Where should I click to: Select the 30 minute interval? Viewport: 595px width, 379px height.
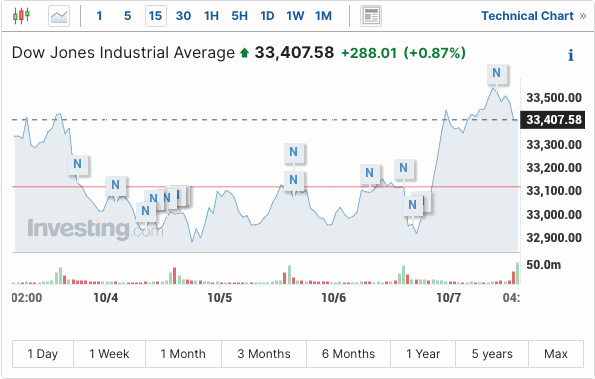(x=183, y=16)
